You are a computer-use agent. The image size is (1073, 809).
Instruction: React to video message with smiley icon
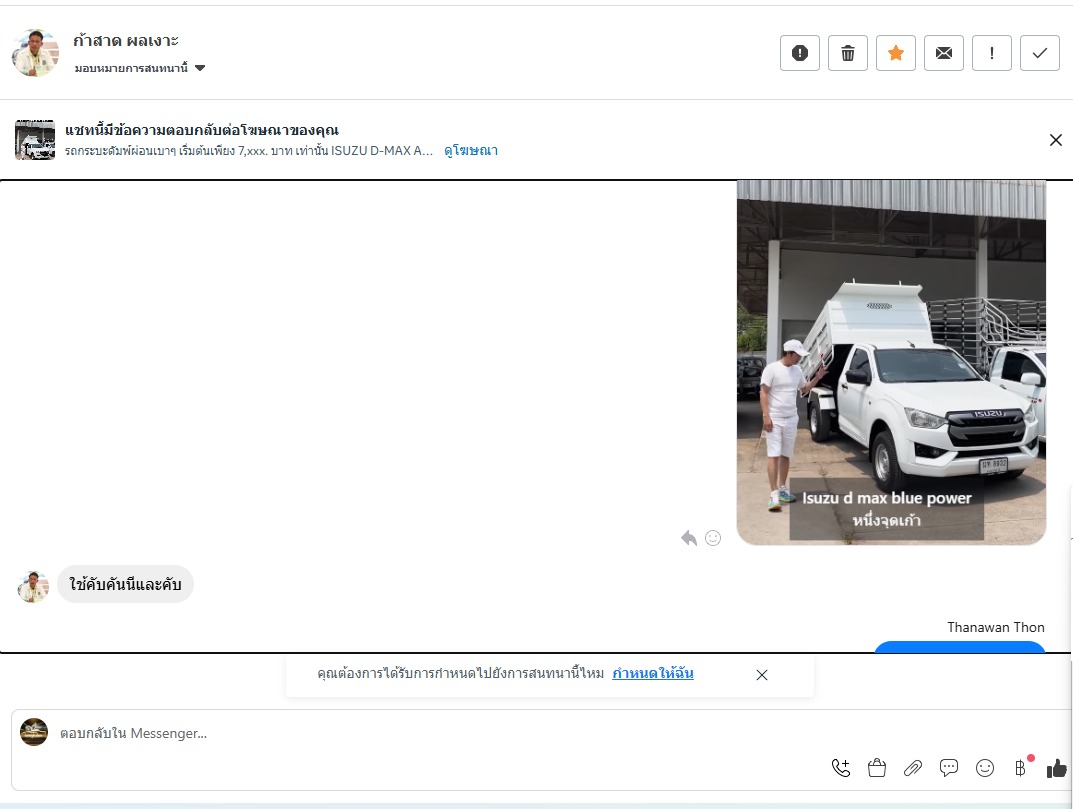[713, 538]
